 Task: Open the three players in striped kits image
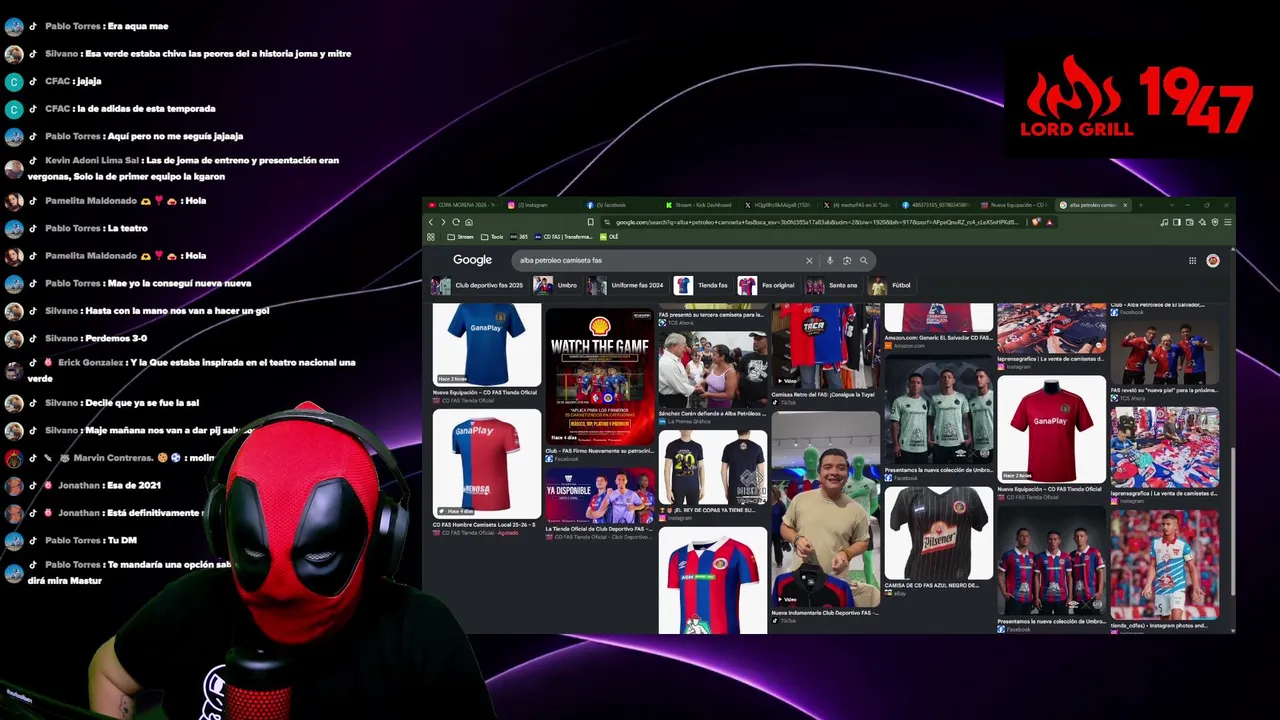click(1052, 561)
